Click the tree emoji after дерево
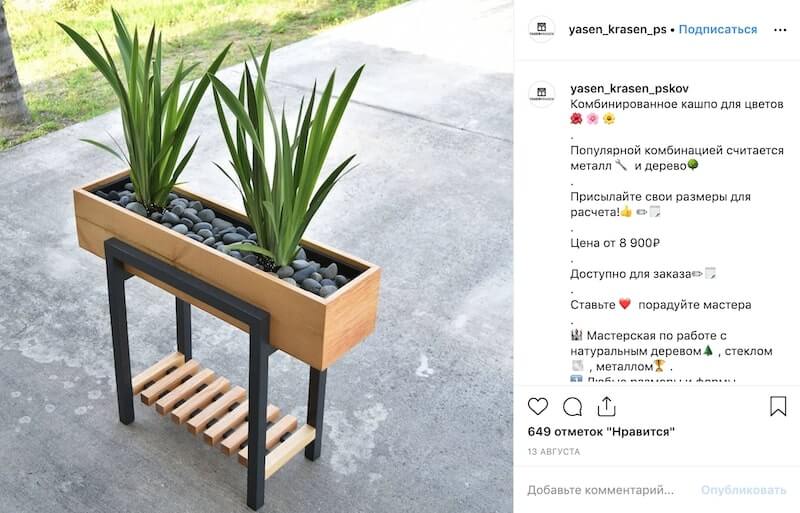The image size is (800, 513). (692, 165)
